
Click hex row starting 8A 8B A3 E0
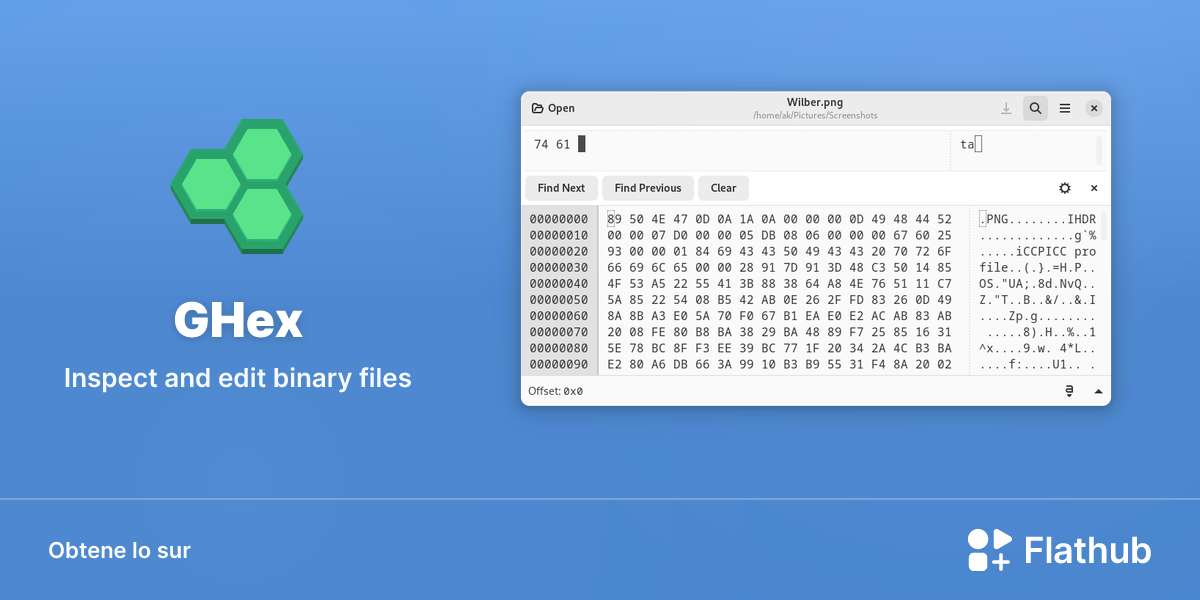pos(780,316)
